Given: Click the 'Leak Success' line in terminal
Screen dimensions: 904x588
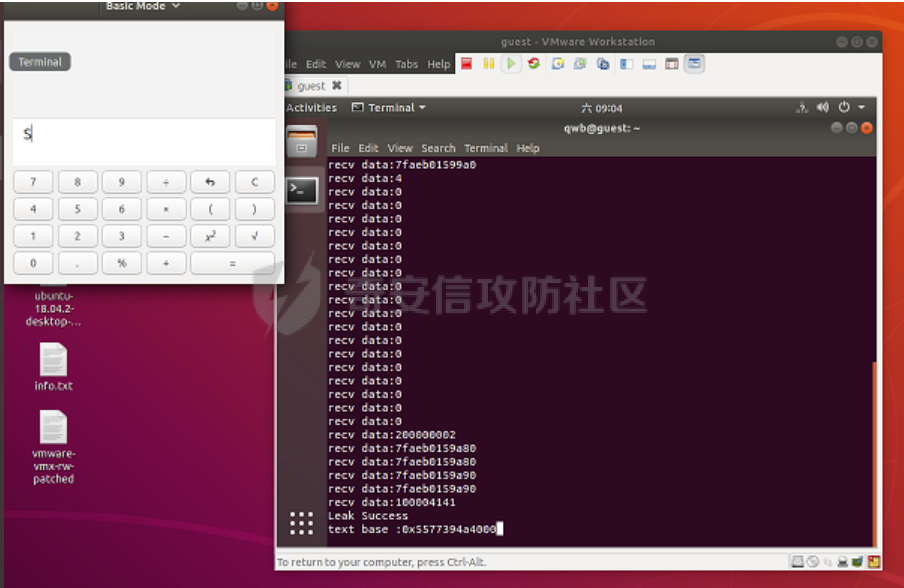Looking at the screenshot, I should 368,516.
